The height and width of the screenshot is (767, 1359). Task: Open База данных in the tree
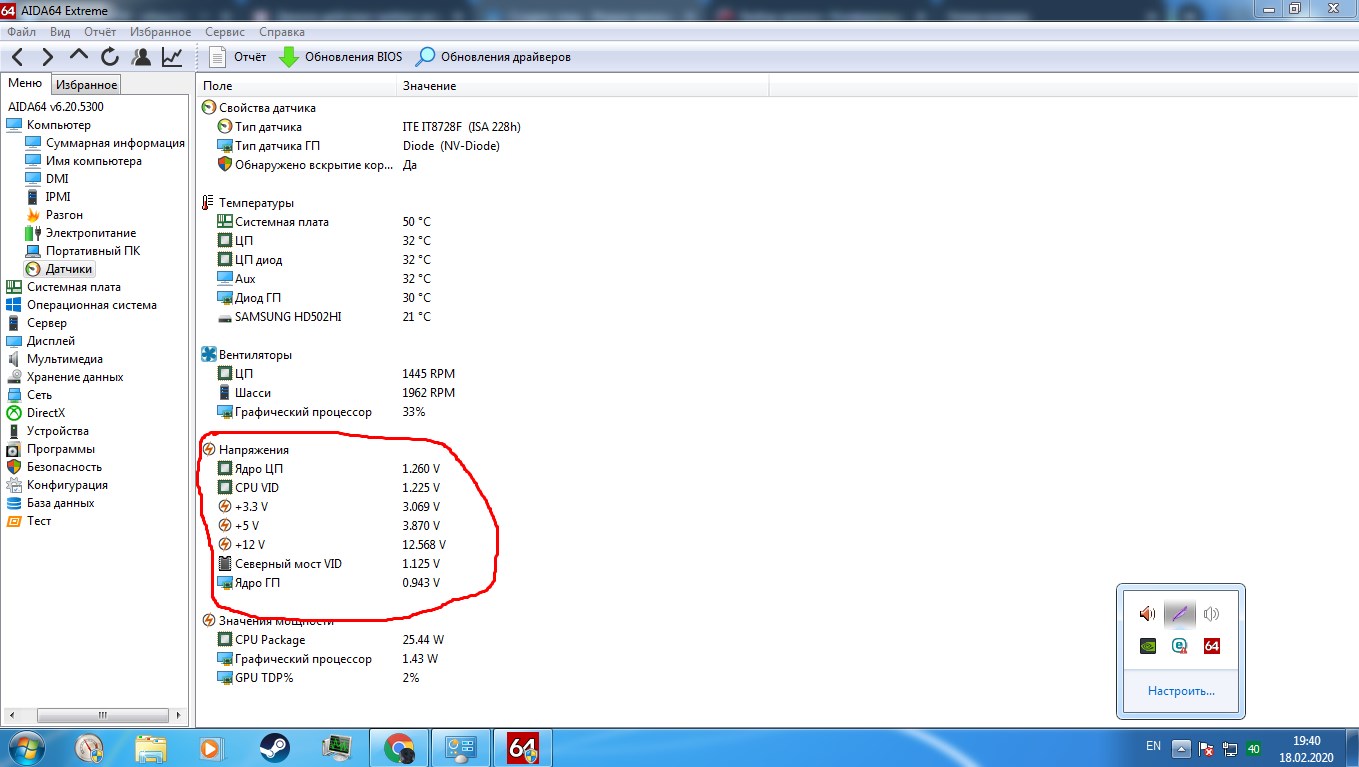coord(51,503)
